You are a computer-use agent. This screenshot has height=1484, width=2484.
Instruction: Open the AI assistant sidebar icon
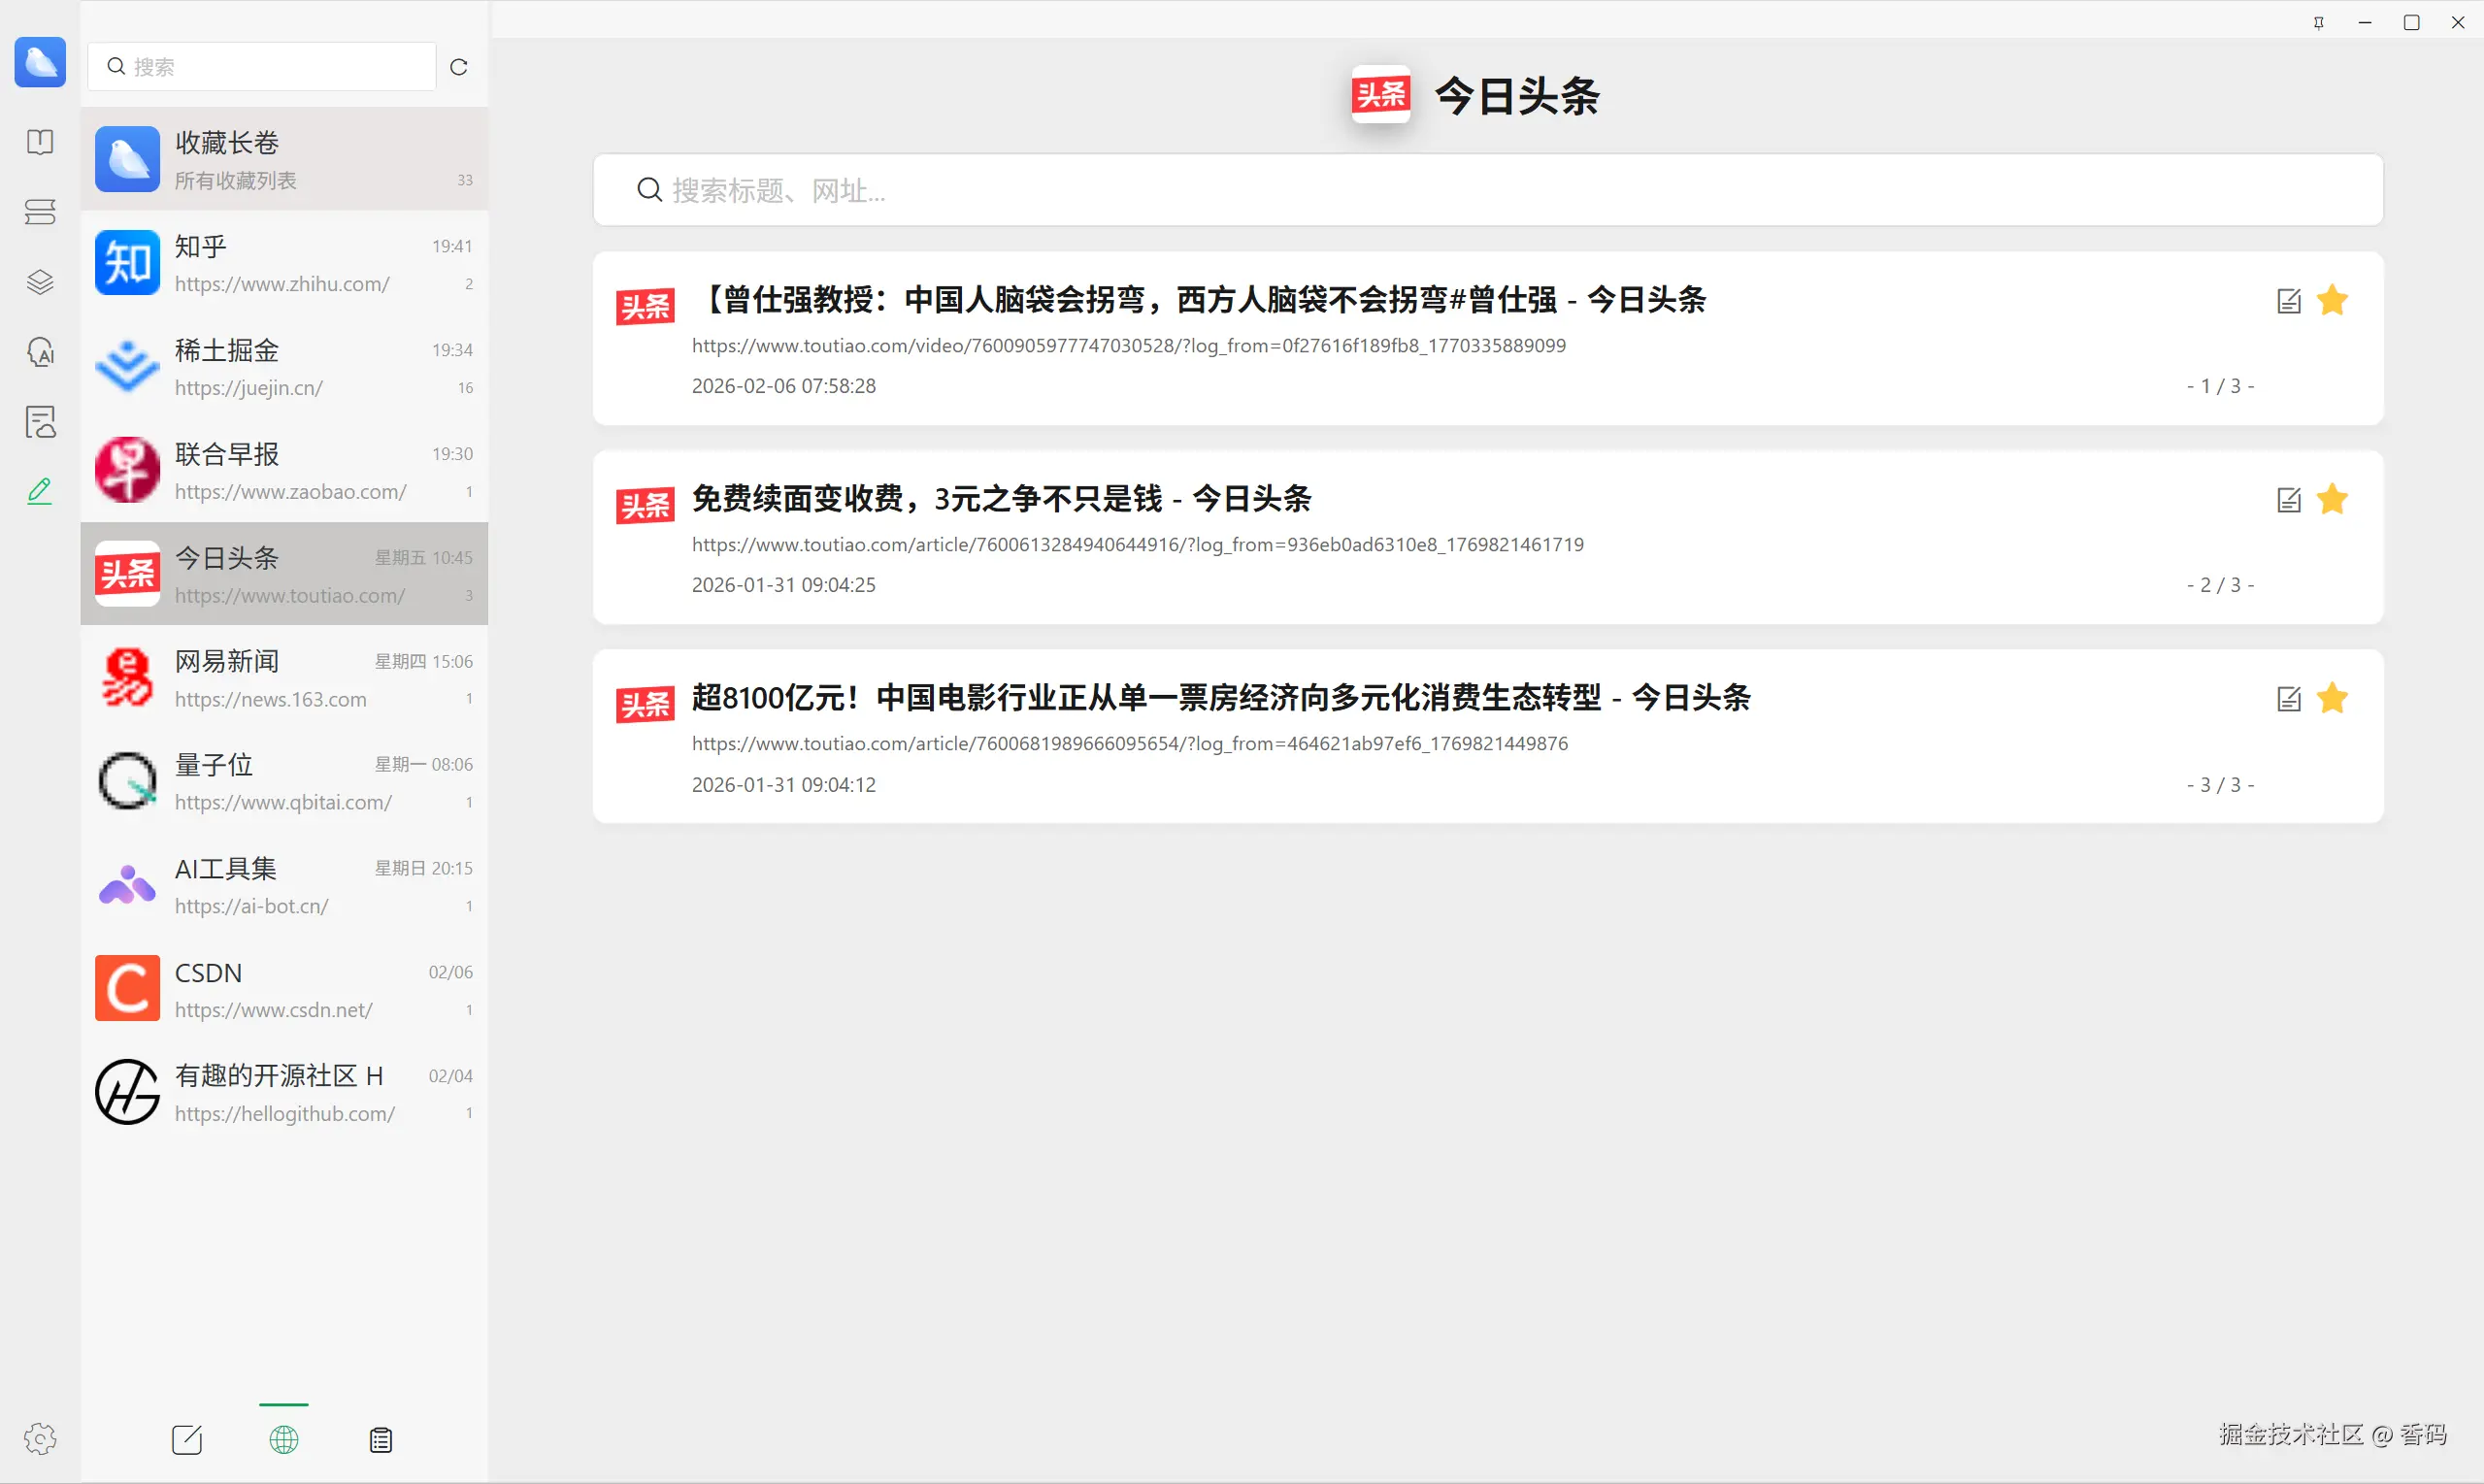click(x=40, y=352)
